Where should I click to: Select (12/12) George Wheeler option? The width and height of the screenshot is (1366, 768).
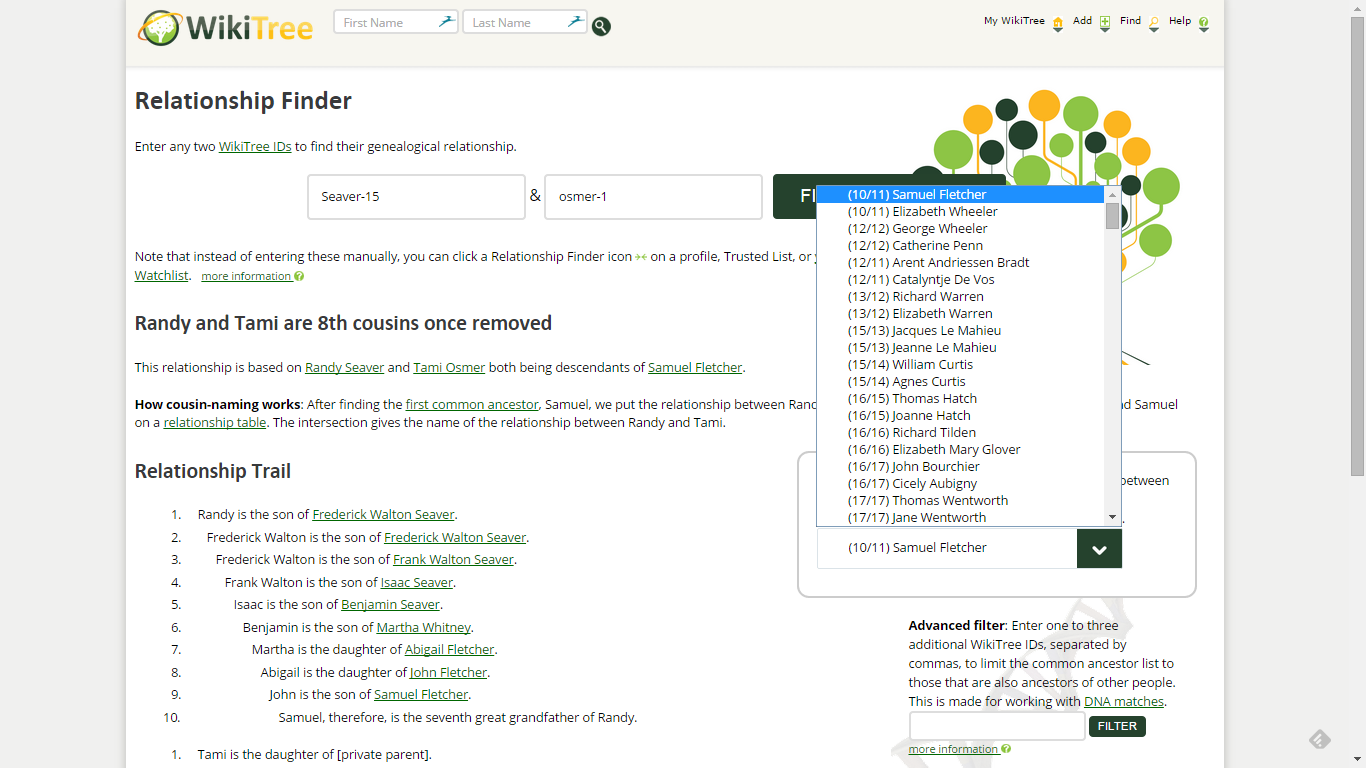pyautogui.click(x=961, y=228)
